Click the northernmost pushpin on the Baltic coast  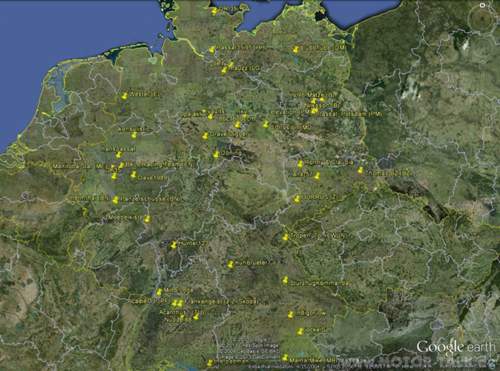point(215,11)
